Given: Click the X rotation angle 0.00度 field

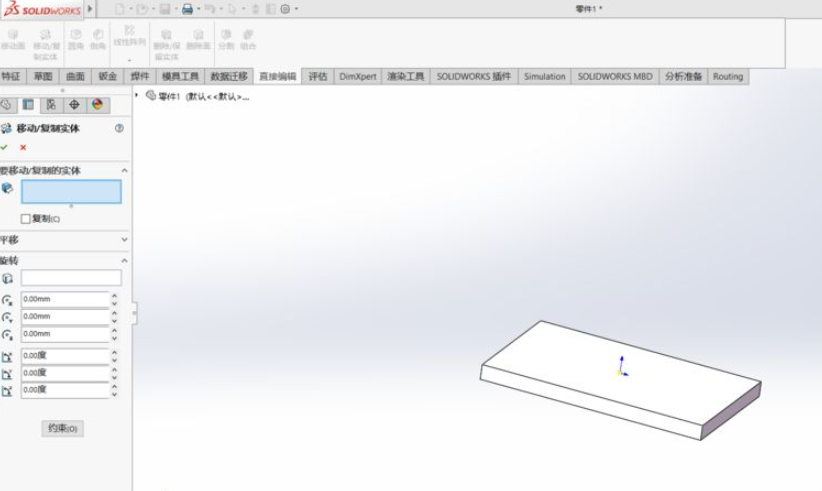Looking at the screenshot, I should (x=65, y=356).
